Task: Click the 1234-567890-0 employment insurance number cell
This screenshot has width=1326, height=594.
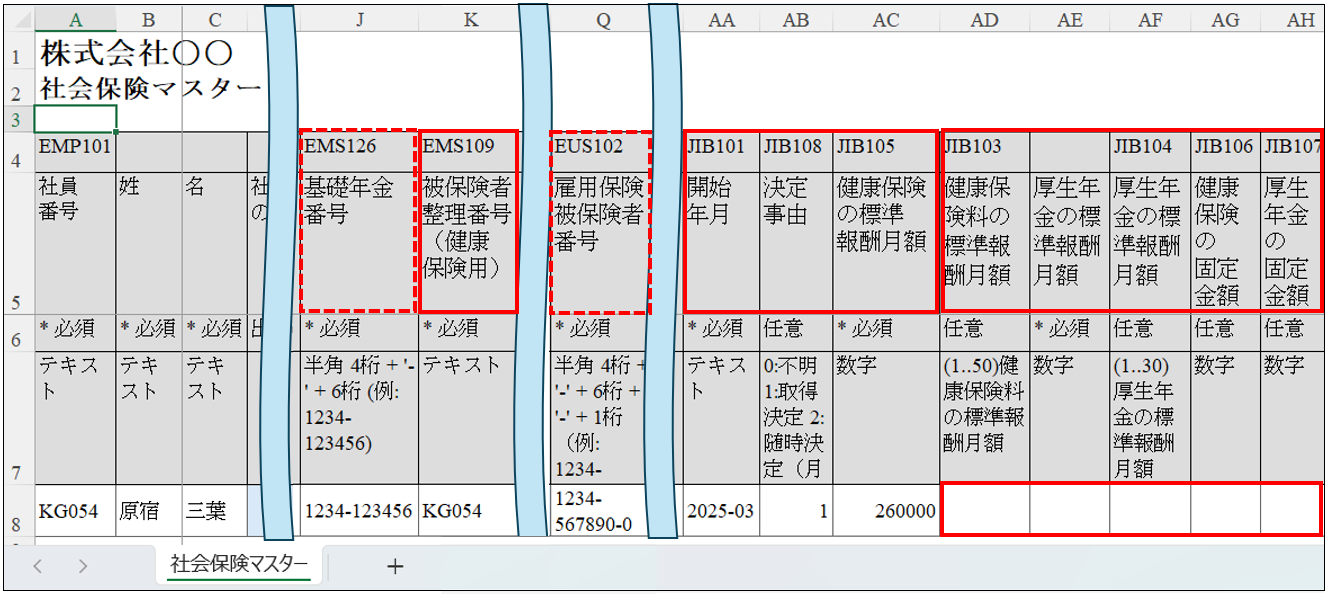Action: 602,511
